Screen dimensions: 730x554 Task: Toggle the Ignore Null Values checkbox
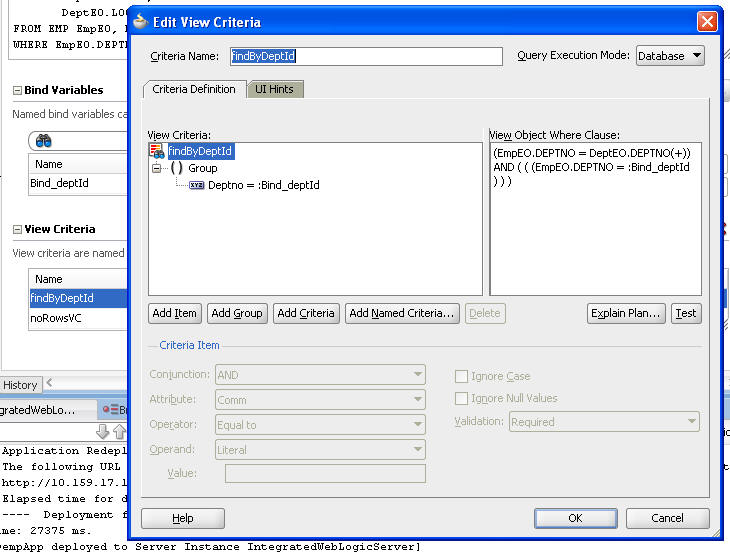461,399
